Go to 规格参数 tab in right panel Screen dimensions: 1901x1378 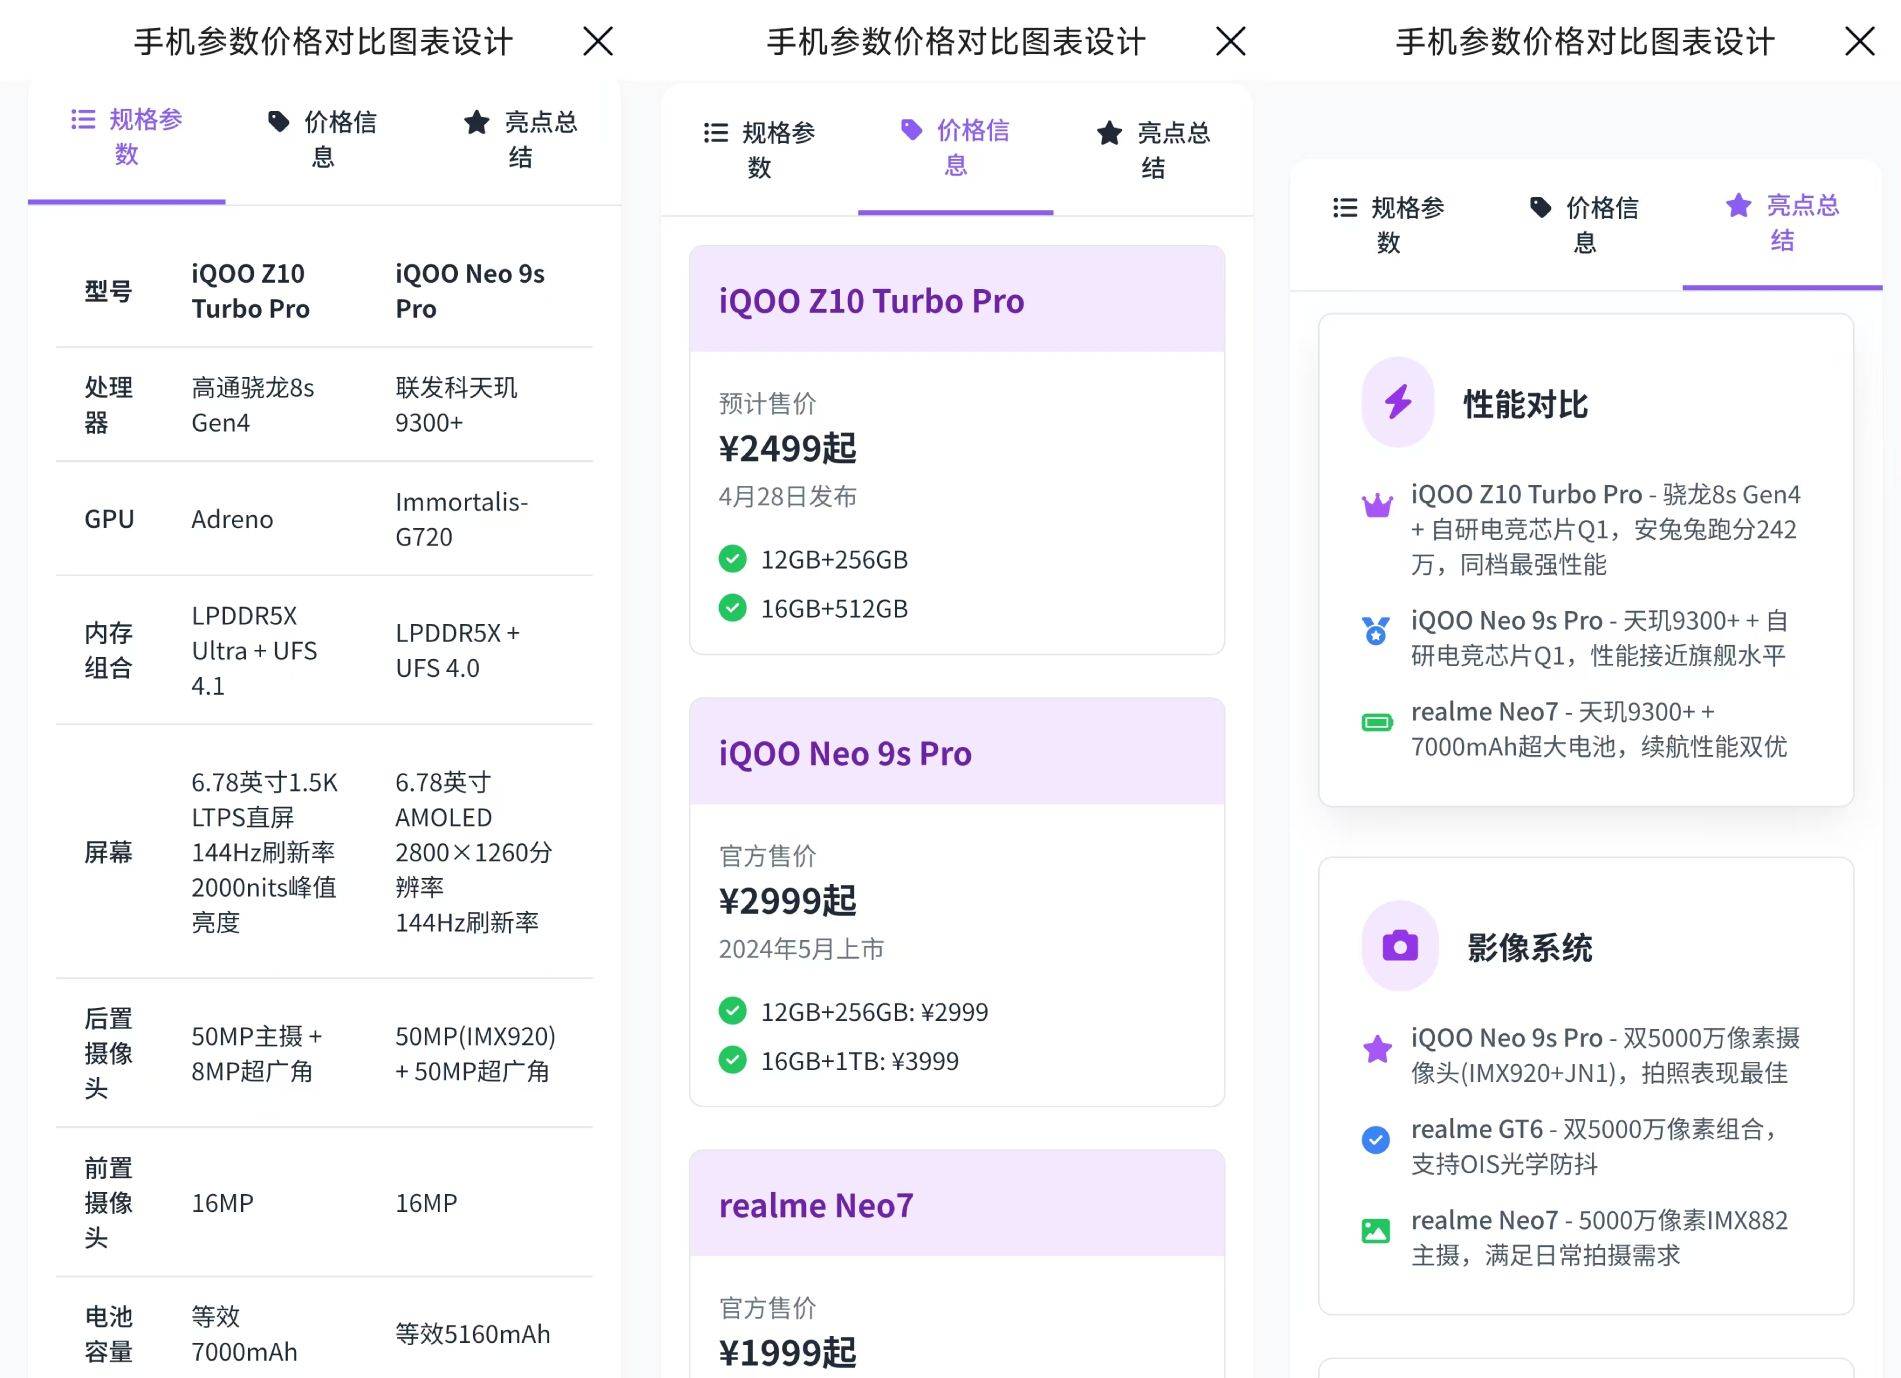1388,225
